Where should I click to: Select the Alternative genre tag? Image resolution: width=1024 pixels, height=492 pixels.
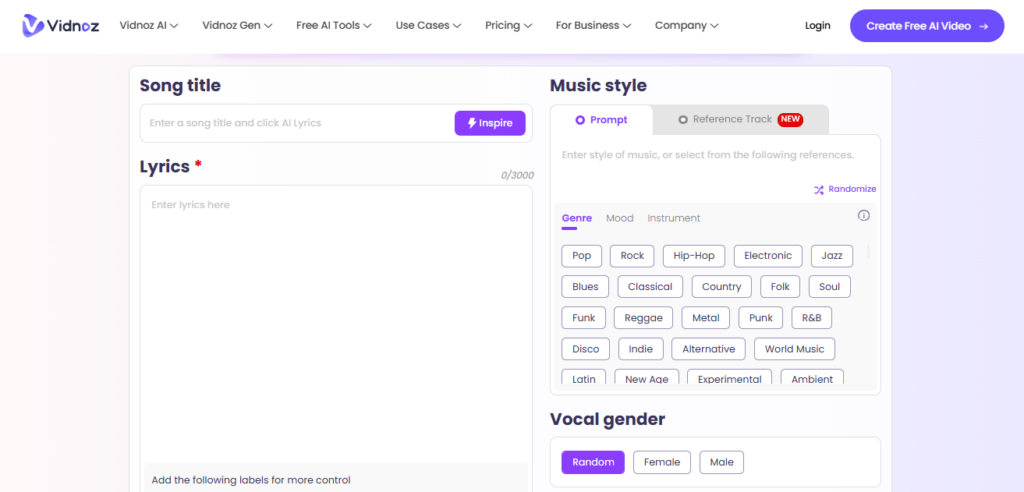click(709, 349)
